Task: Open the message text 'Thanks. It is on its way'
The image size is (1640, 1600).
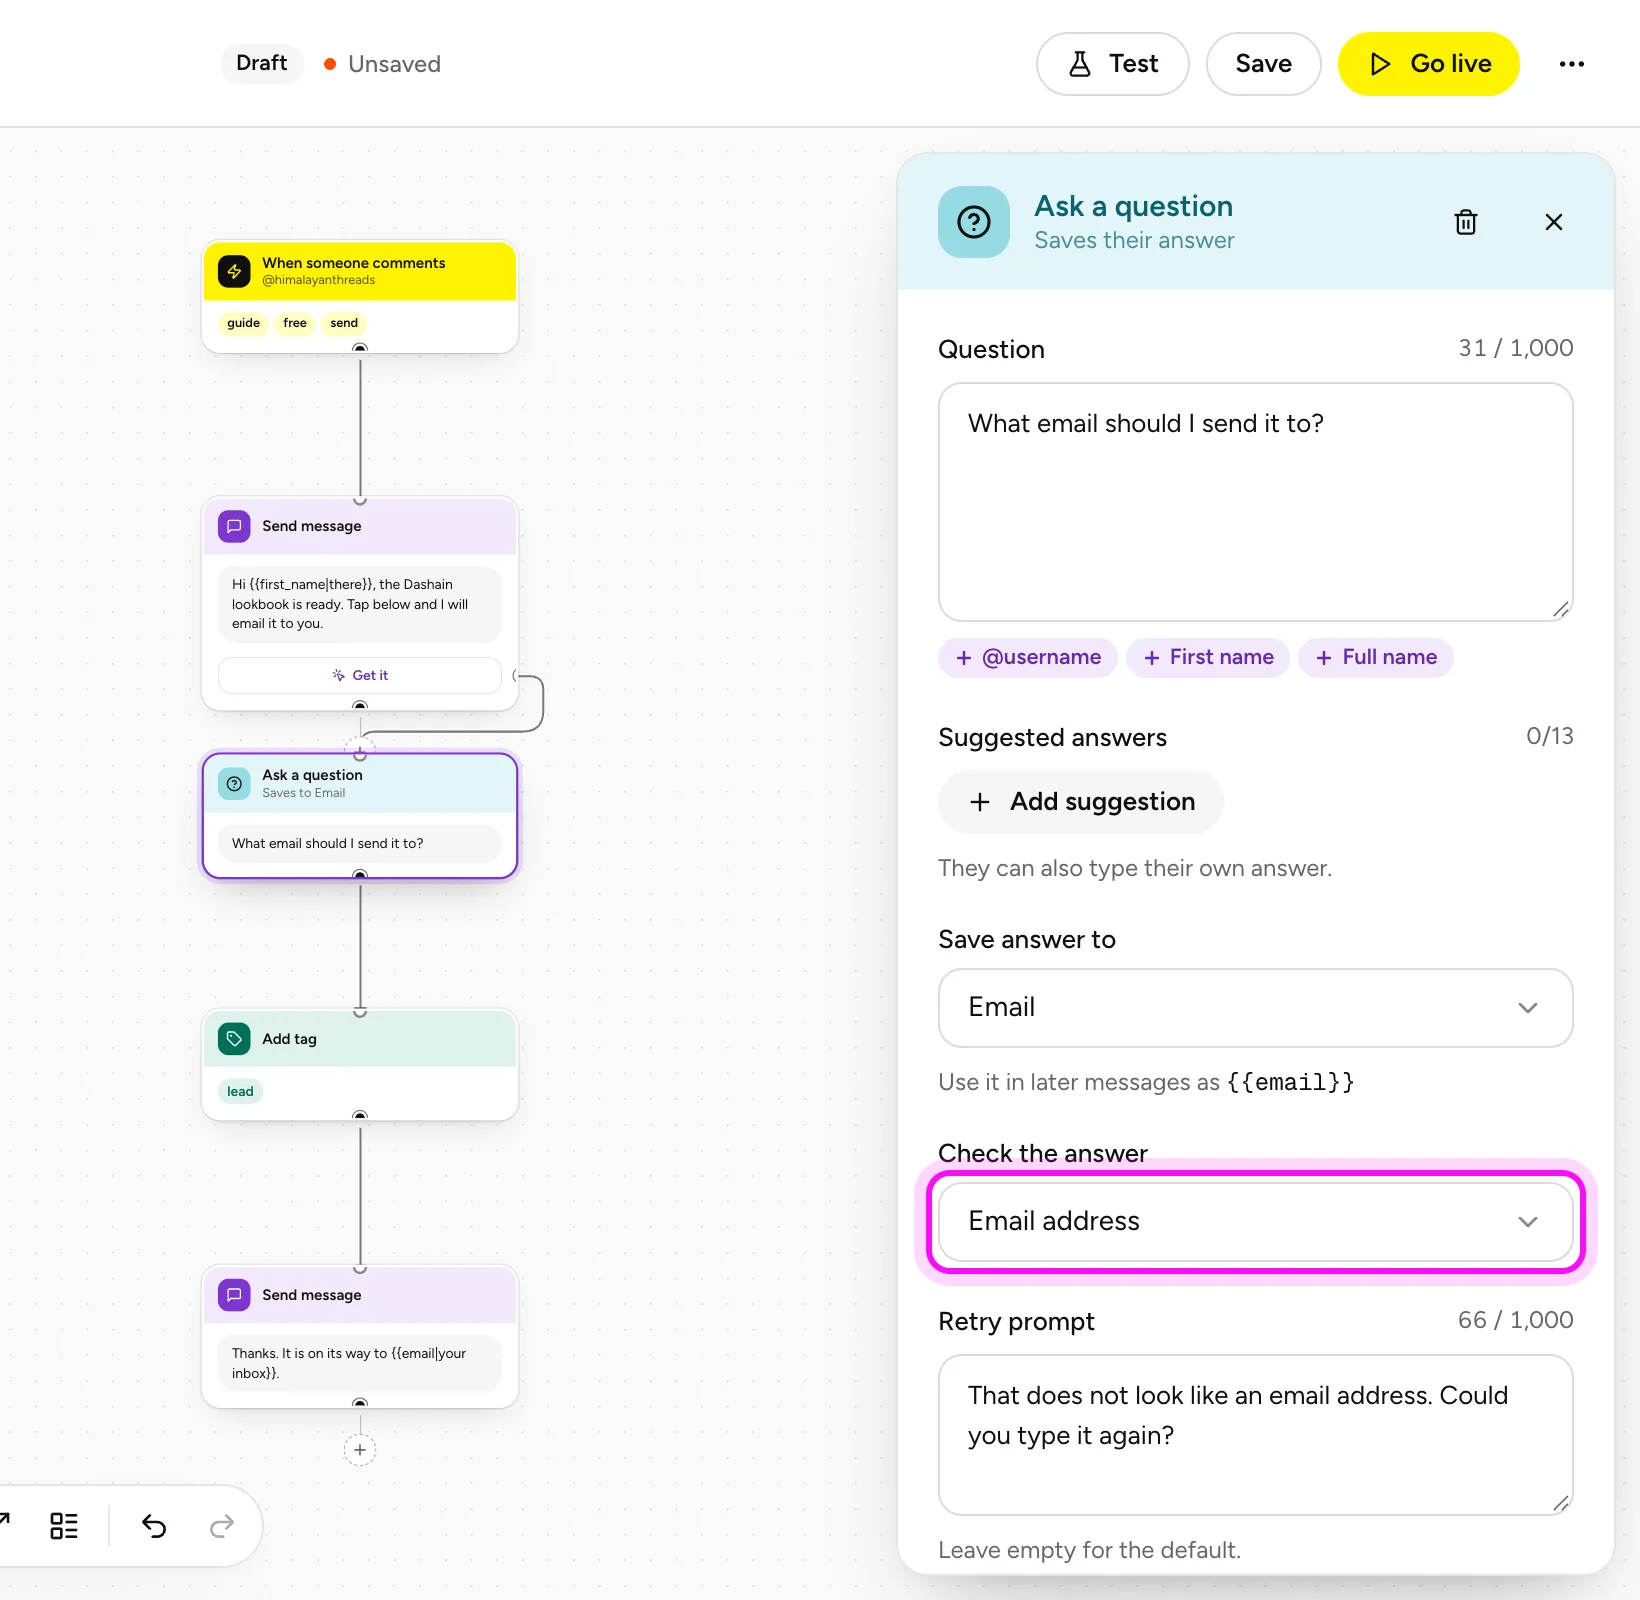Action: point(360,1363)
